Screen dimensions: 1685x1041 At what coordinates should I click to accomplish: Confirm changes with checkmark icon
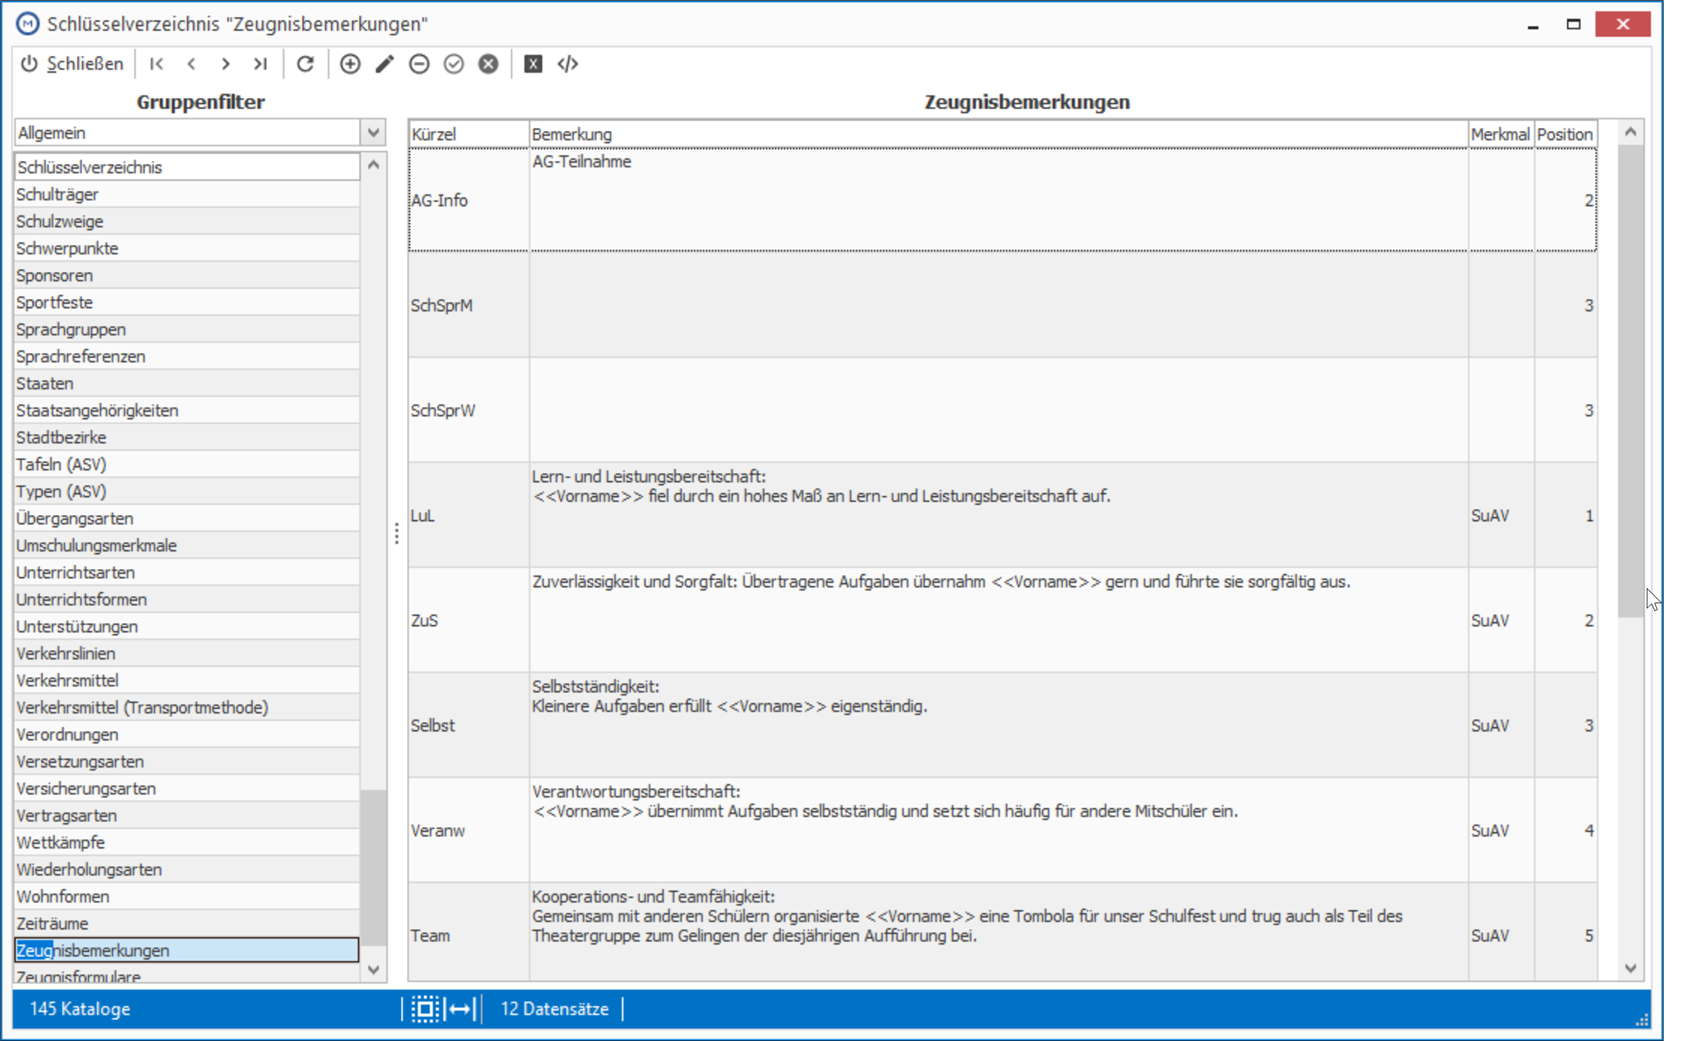pos(454,64)
